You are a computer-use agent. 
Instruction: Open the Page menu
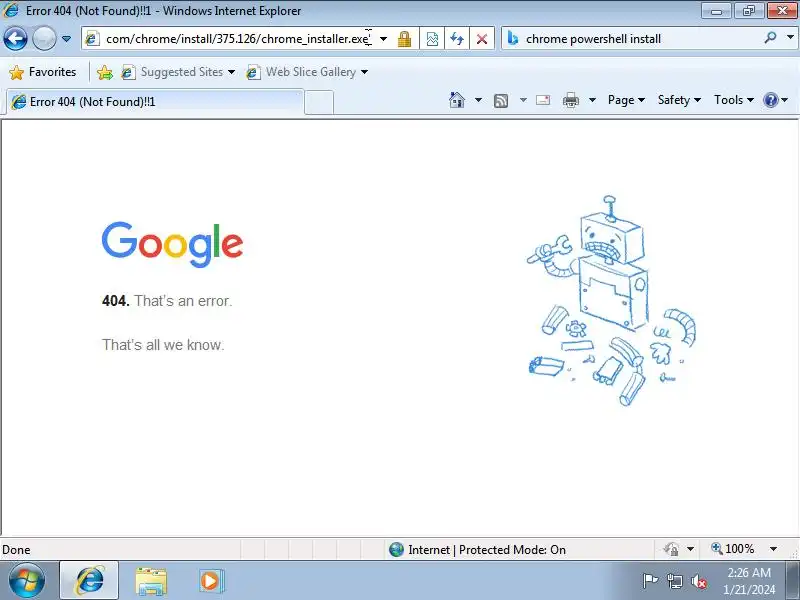[626, 100]
